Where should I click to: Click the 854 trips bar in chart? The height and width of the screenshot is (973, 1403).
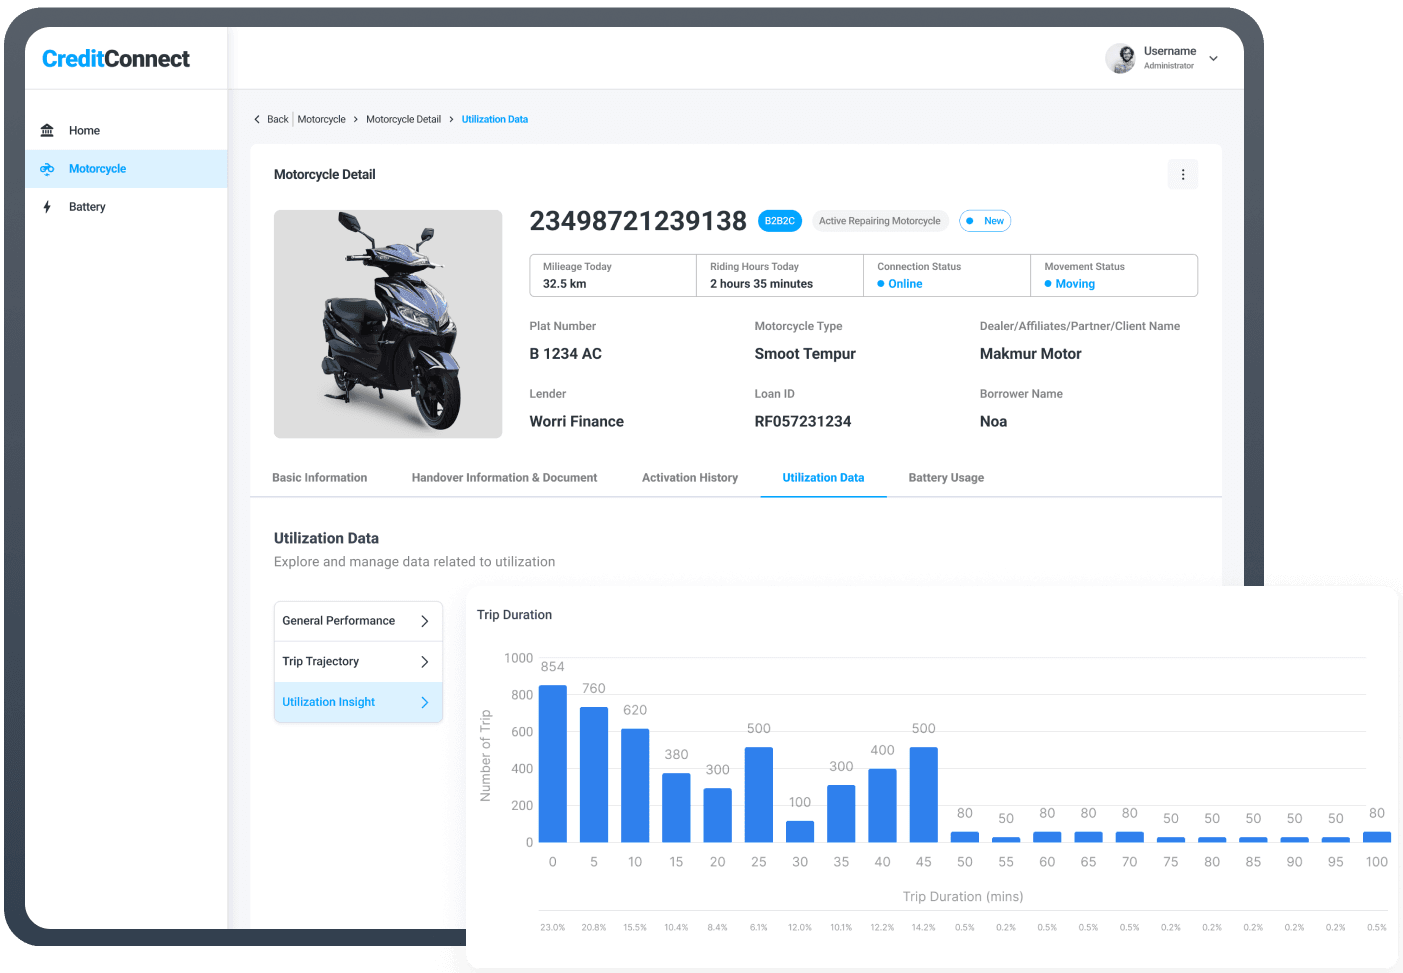tap(552, 763)
